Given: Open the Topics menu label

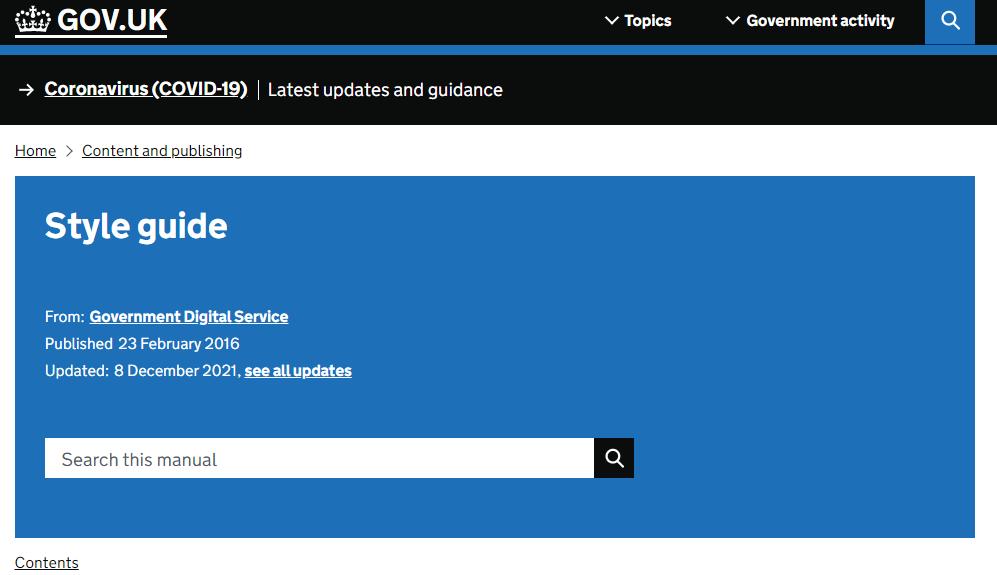Looking at the screenshot, I should tap(648, 21).
